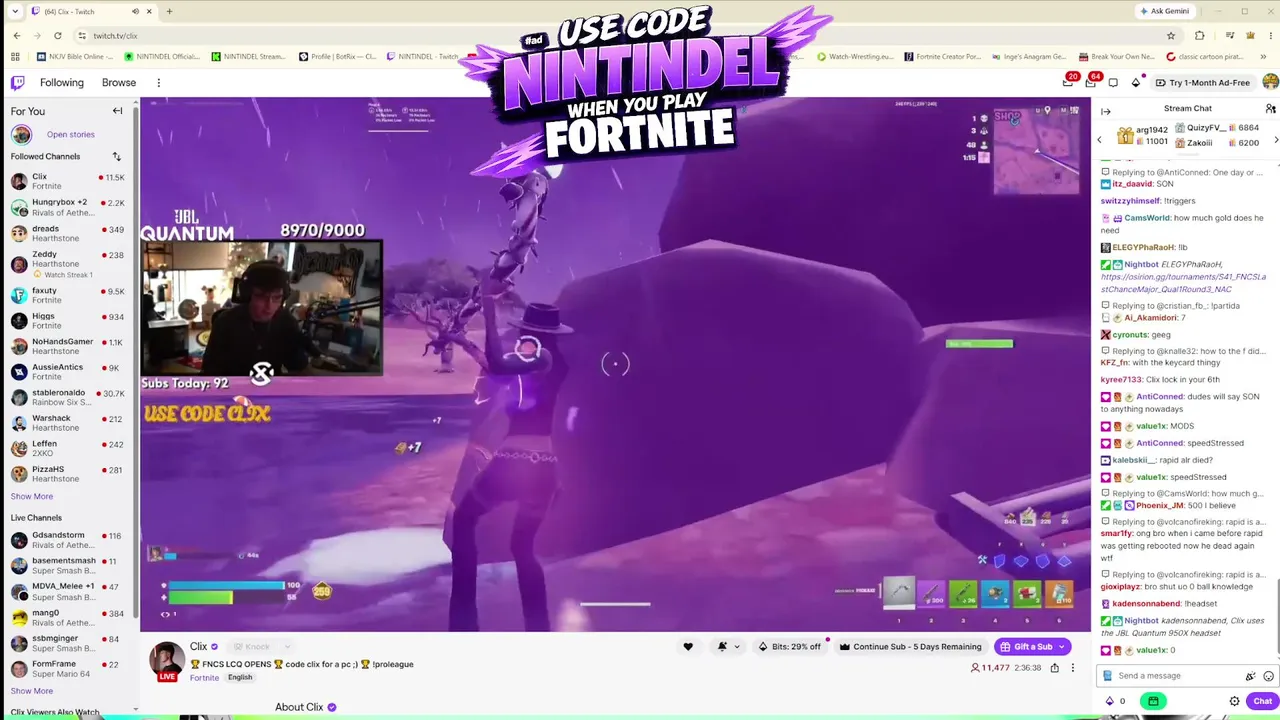
Task: Show previous gift leaderboard entries
Action: [1100, 140]
